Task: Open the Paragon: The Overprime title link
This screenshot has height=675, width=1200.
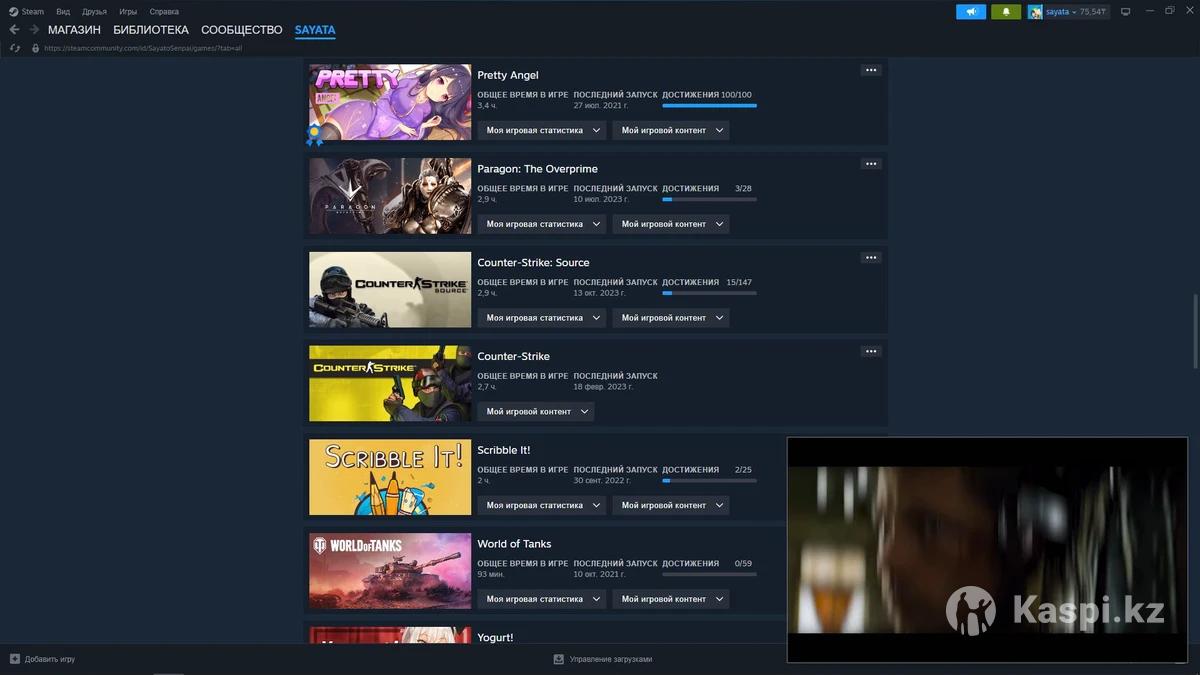Action: tap(538, 169)
